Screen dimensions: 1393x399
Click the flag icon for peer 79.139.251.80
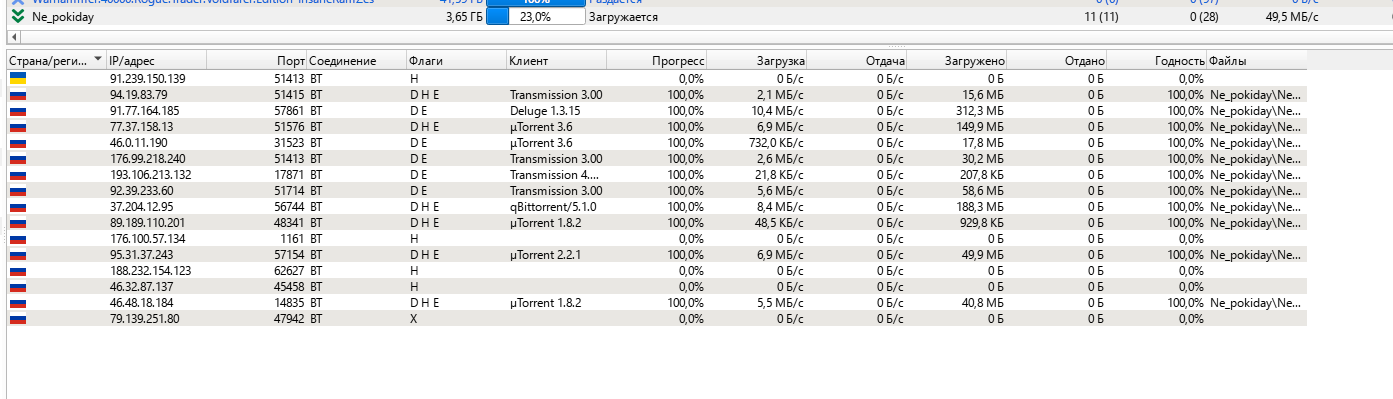[x=17, y=319]
